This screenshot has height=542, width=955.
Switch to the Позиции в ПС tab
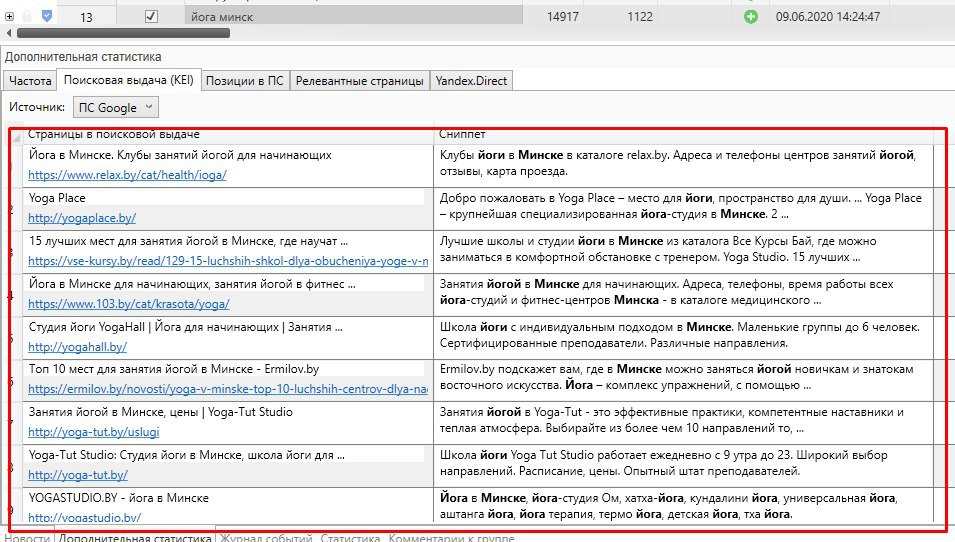click(244, 80)
